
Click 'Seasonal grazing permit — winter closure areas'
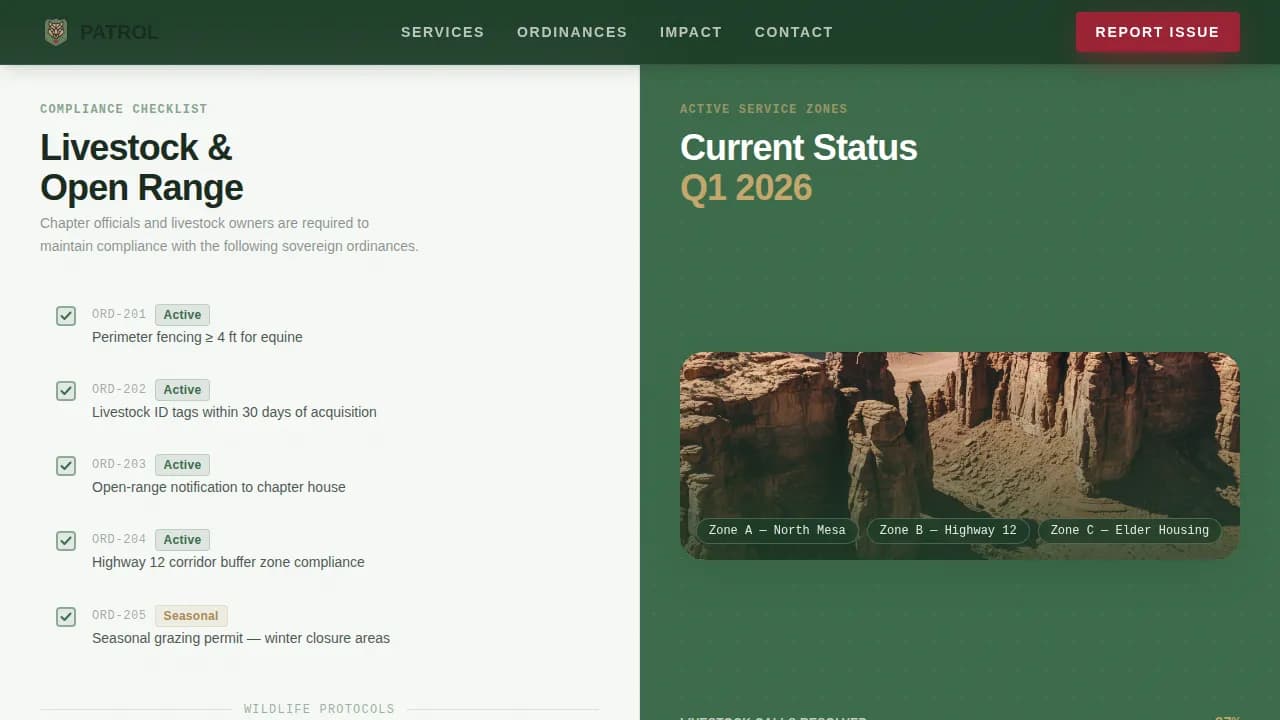[x=241, y=638]
